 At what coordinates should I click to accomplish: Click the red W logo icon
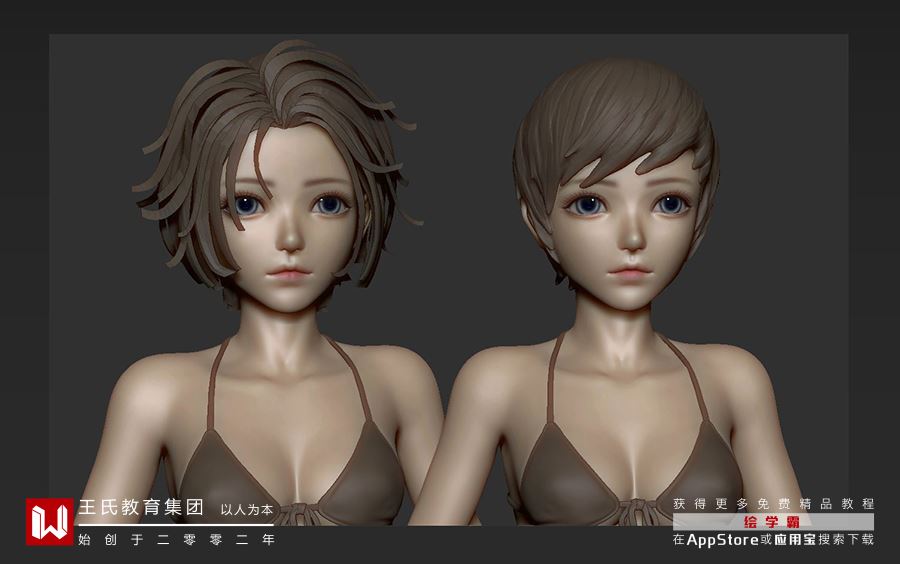49,522
